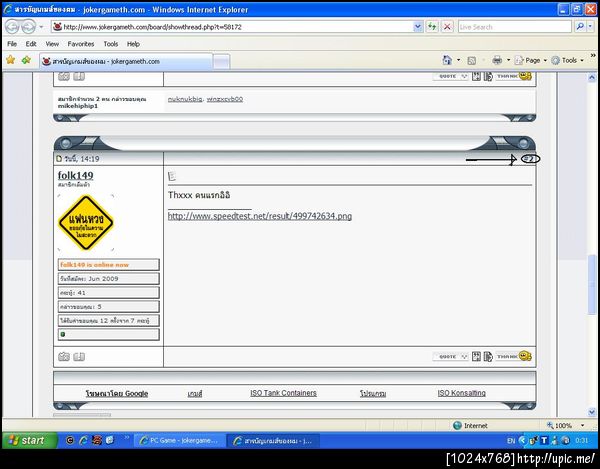The width and height of the screenshot is (600, 469).
Task: Click the Print icon
Action: click(497, 60)
